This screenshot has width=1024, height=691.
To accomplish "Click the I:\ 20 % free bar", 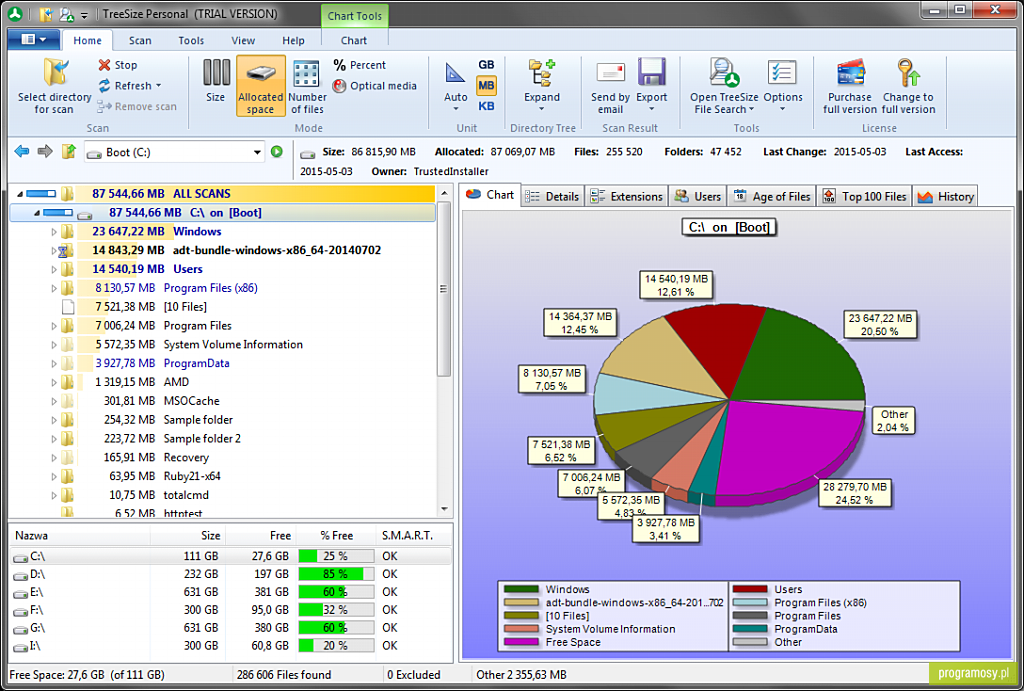I will pyautogui.click(x=336, y=646).
